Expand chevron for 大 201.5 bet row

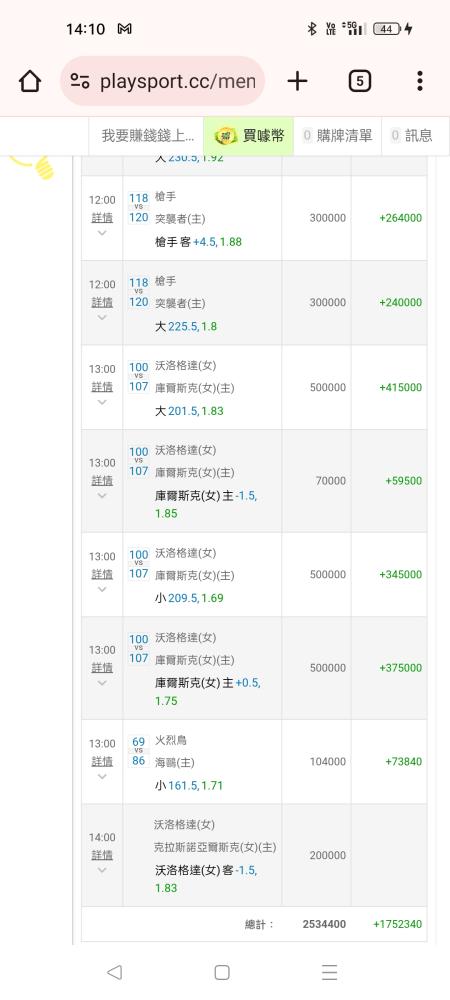pos(102,402)
